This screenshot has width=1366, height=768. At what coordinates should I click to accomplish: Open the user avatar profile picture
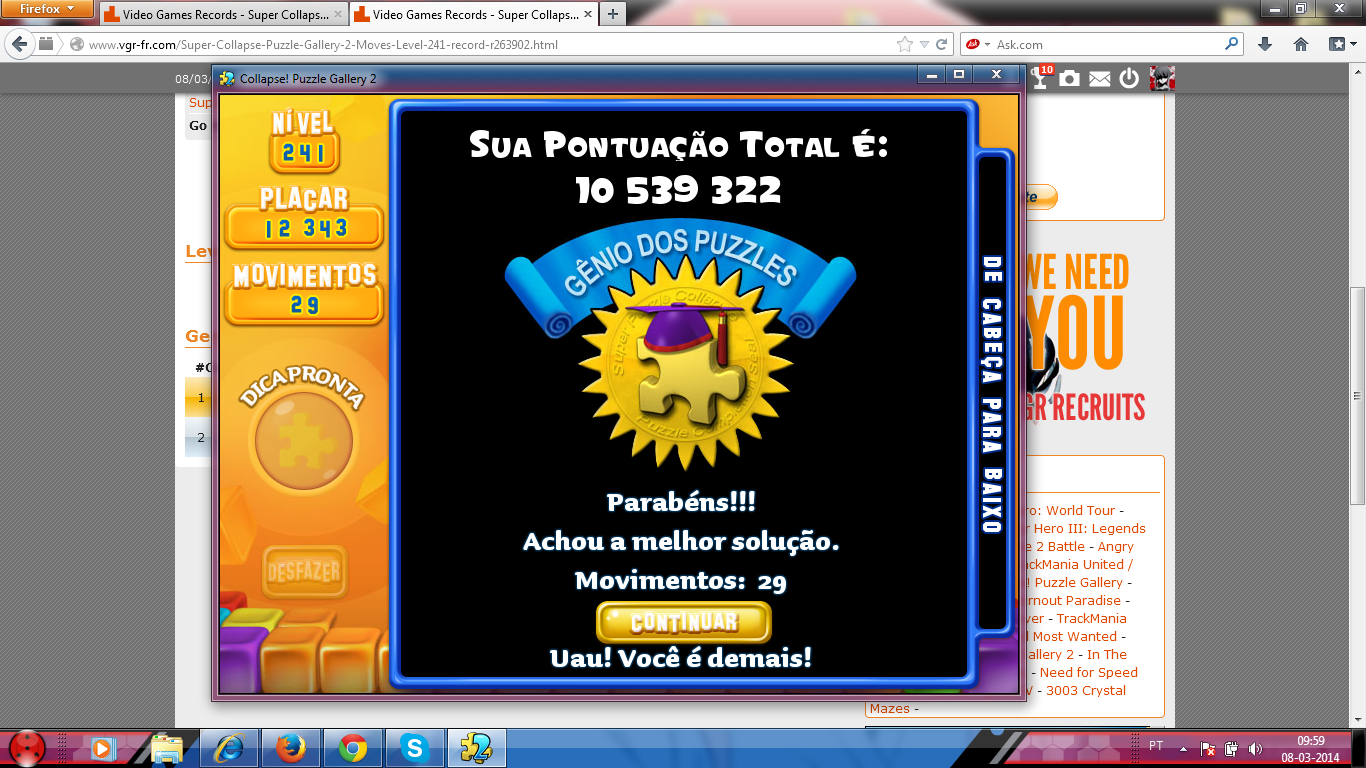pos(1162,78)
